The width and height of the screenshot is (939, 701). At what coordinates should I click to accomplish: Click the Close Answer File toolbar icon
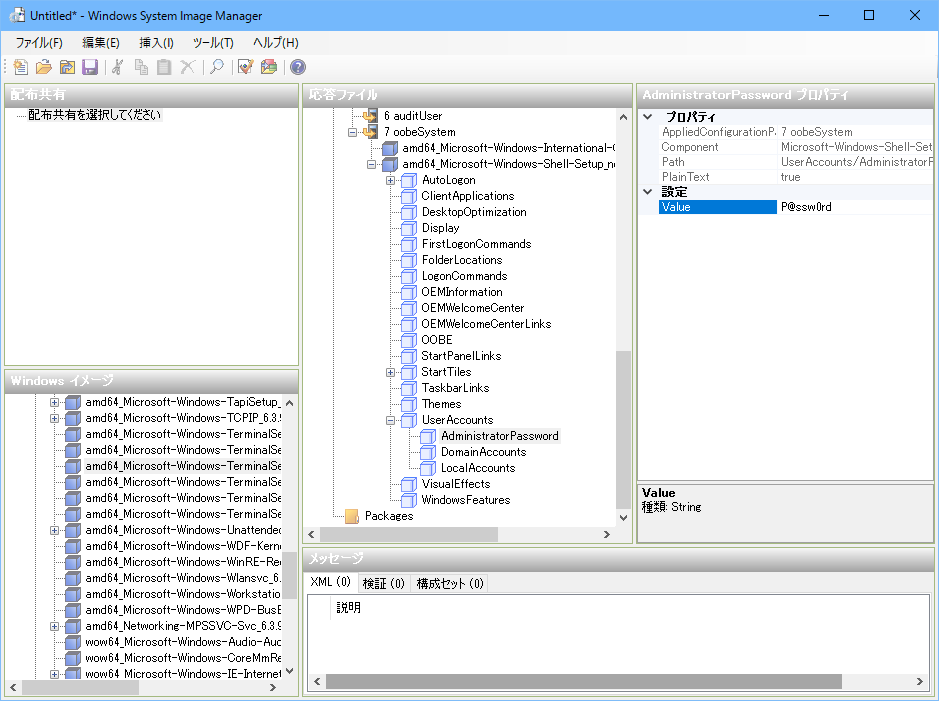tap(67, 67)
